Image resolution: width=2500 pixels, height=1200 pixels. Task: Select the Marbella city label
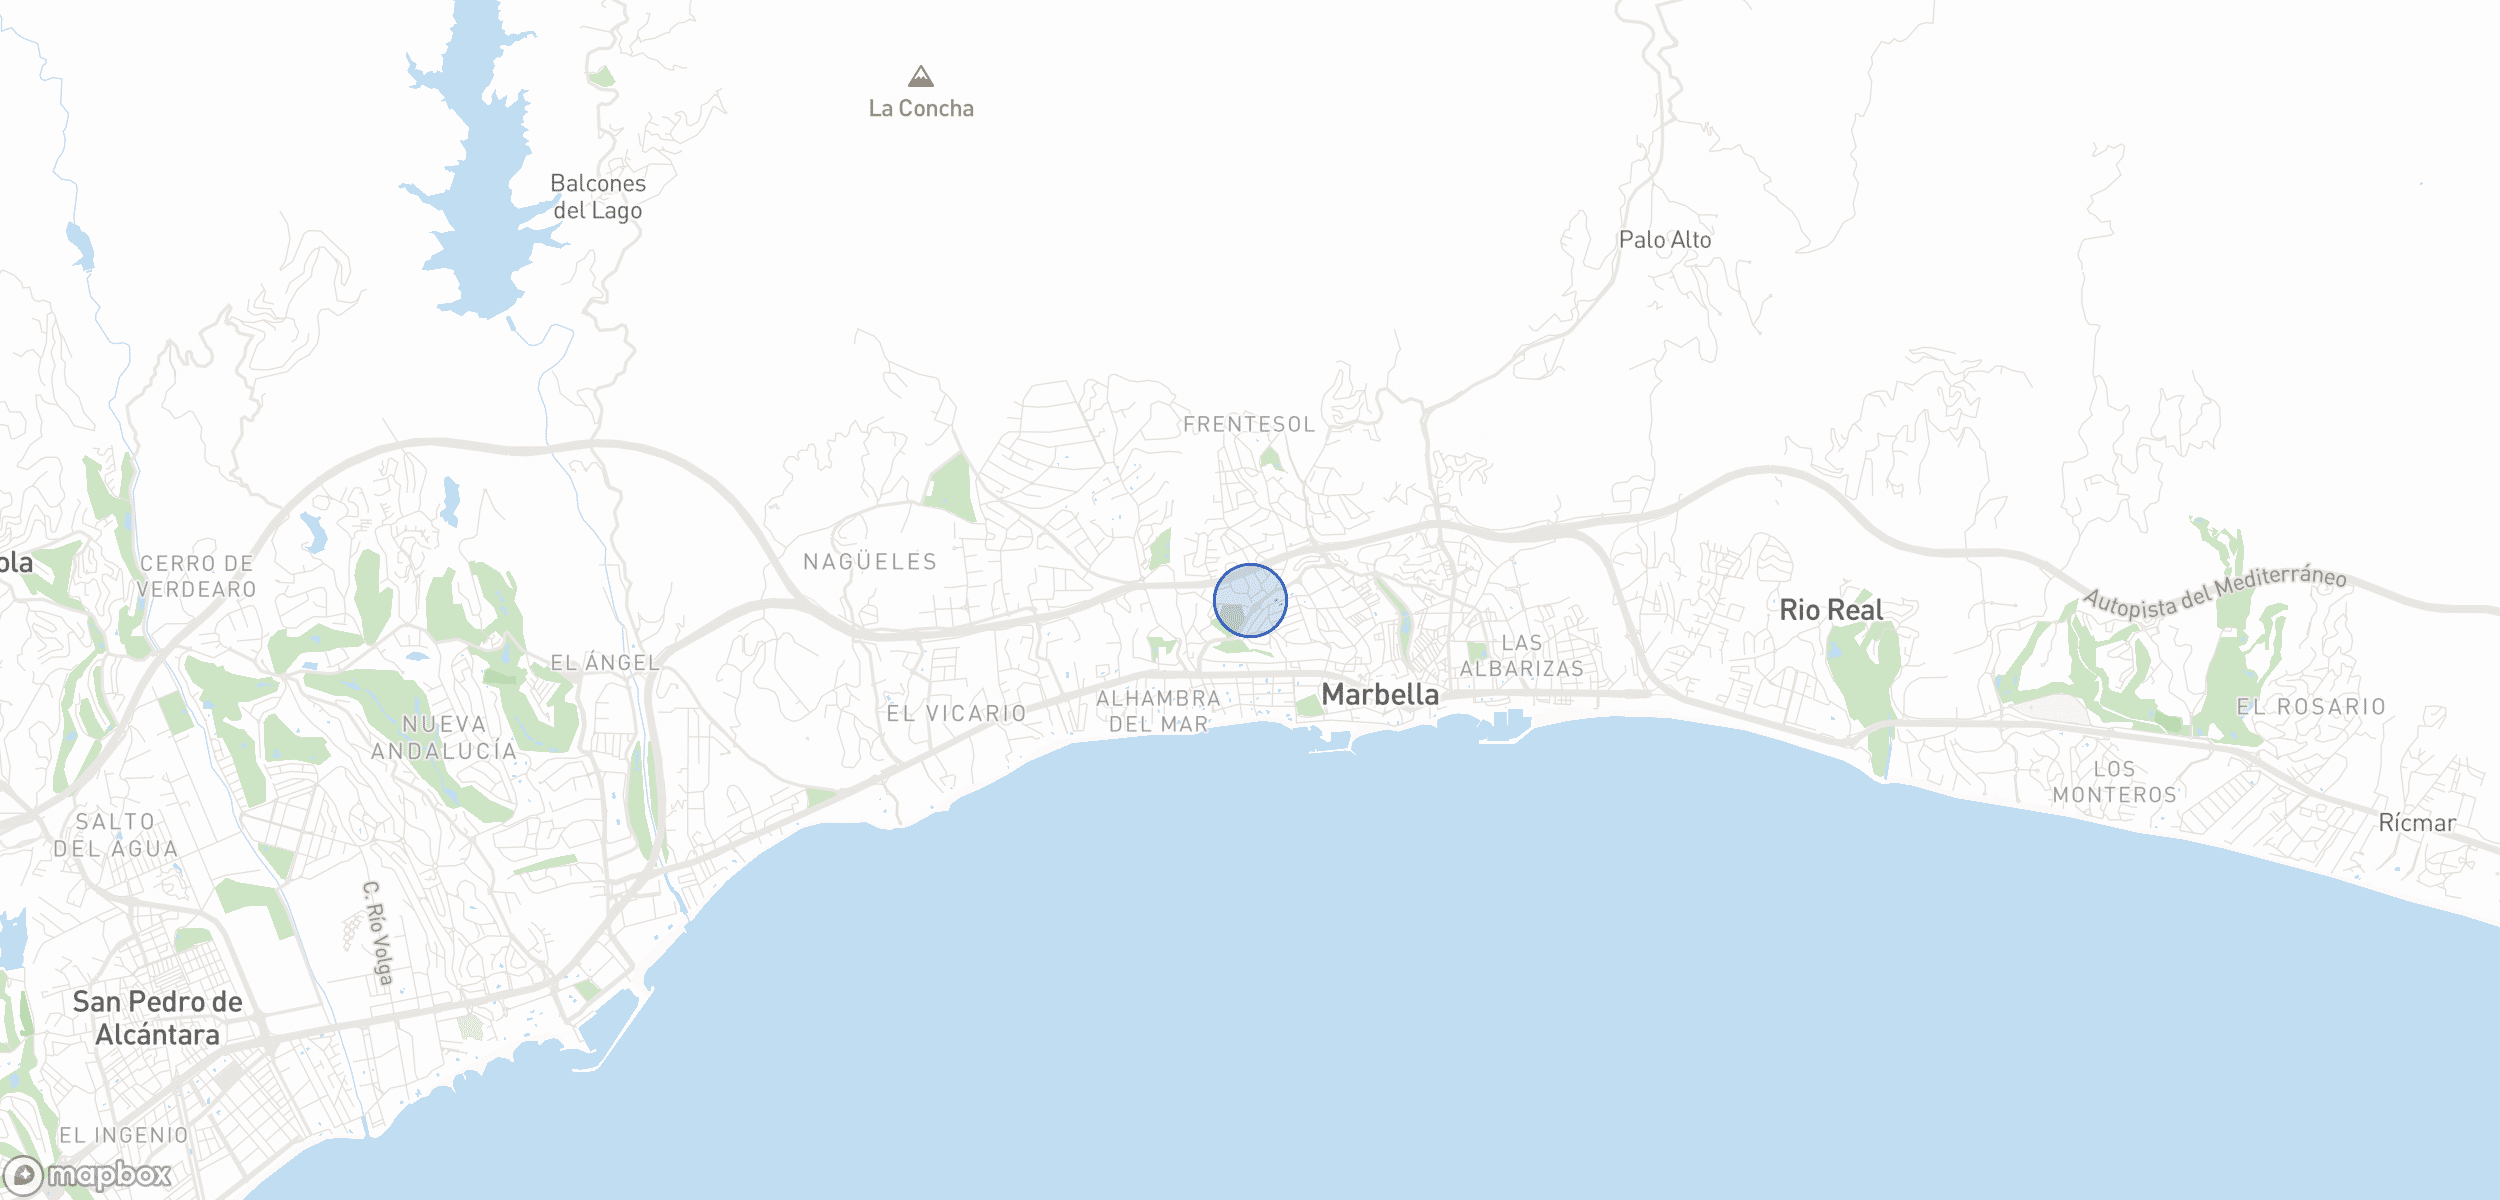pos(1380,694)
